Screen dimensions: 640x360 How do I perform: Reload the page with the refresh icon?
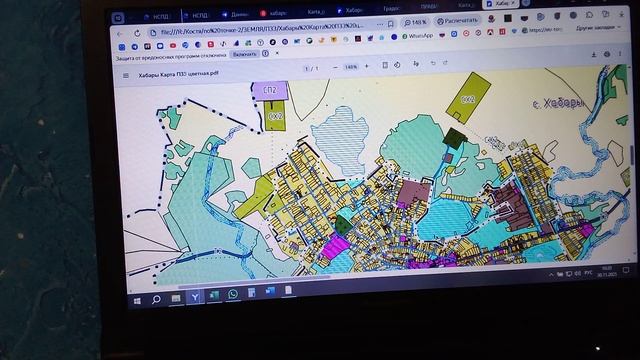click(x=137, y=33)
